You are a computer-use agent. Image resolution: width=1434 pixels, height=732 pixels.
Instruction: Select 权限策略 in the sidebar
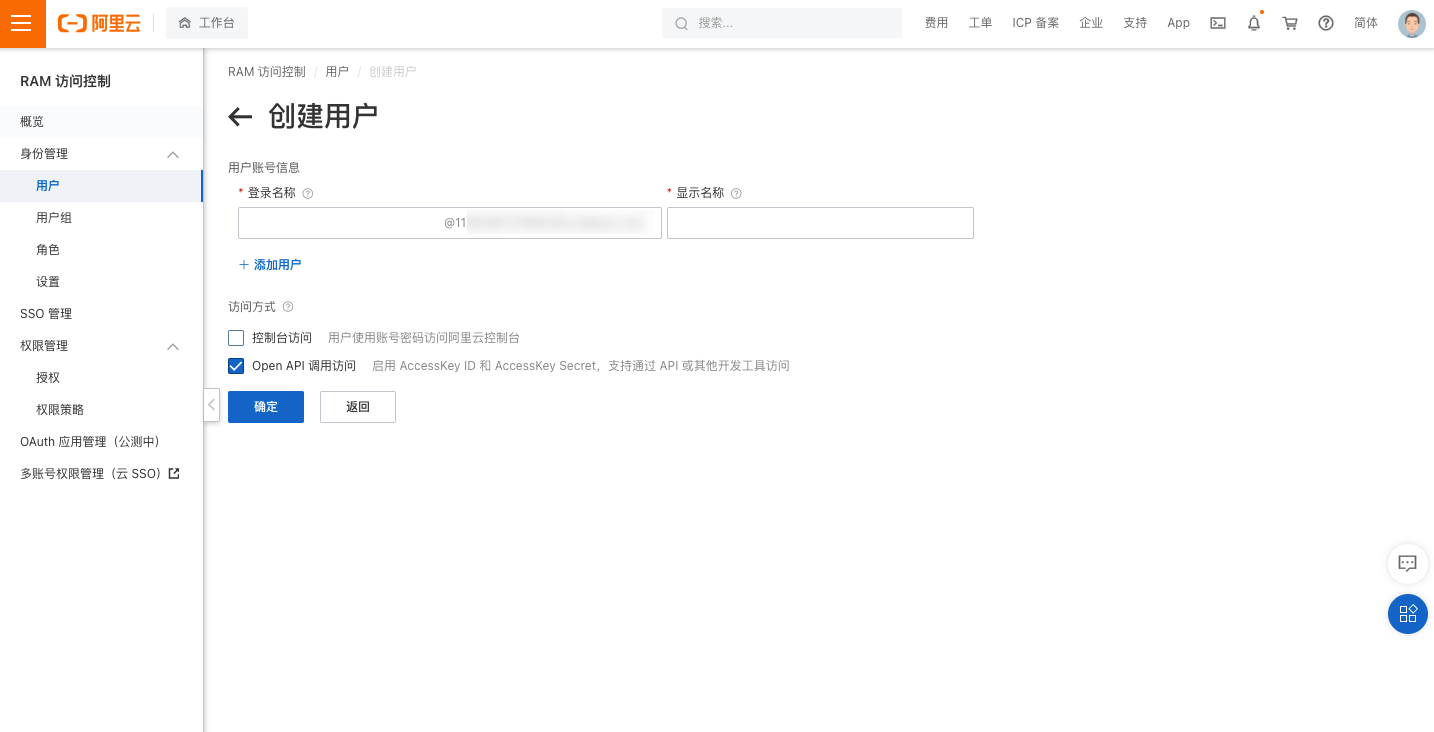59,409
